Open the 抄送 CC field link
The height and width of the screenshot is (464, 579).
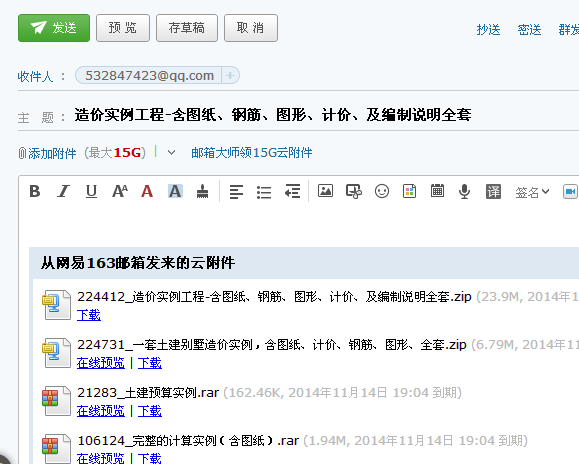(x=488, y=30)
